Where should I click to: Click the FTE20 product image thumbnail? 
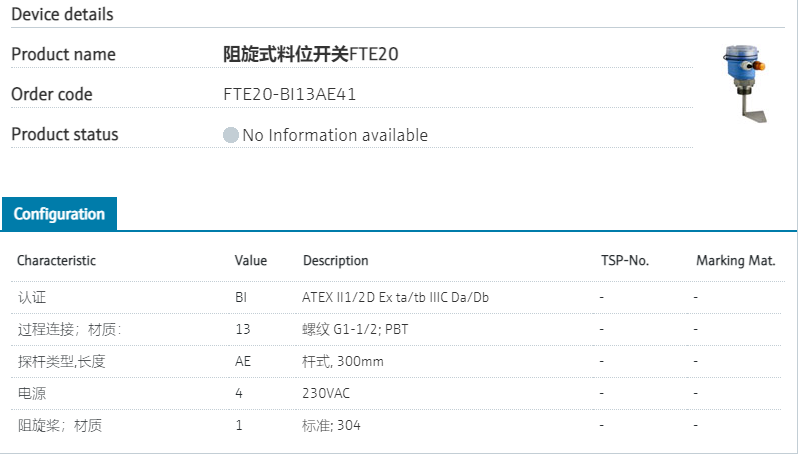point(745,84)
